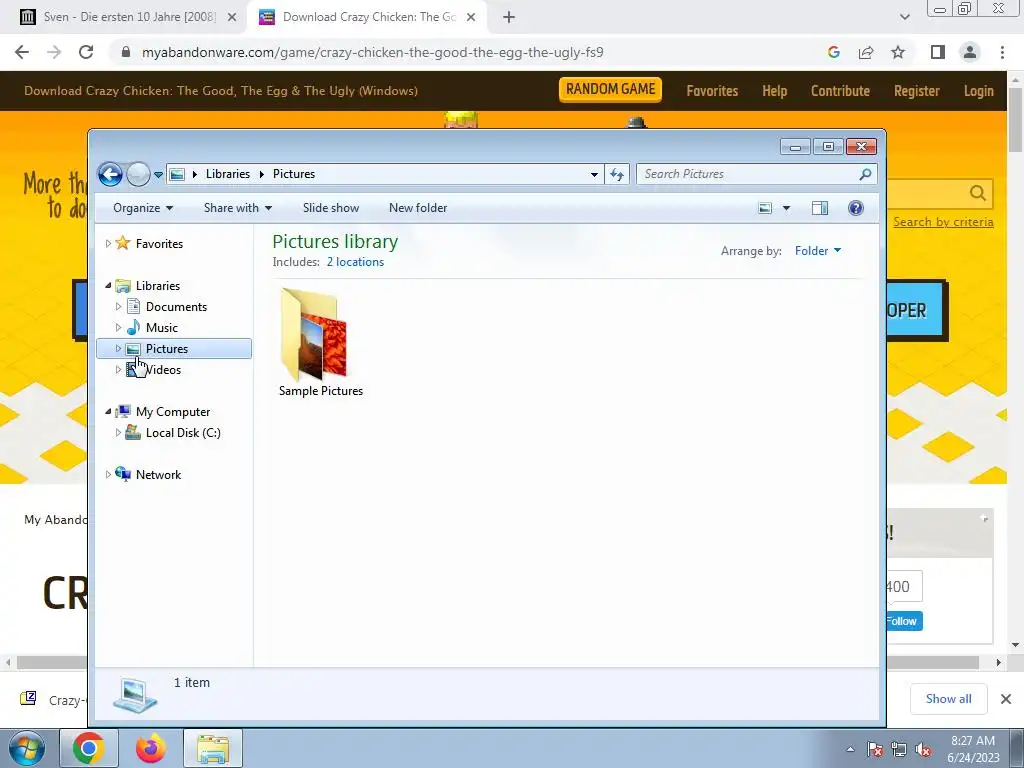Open Chrome three-dot menu
Viewport: 1024px width, 768px height.
point(1002,52)
